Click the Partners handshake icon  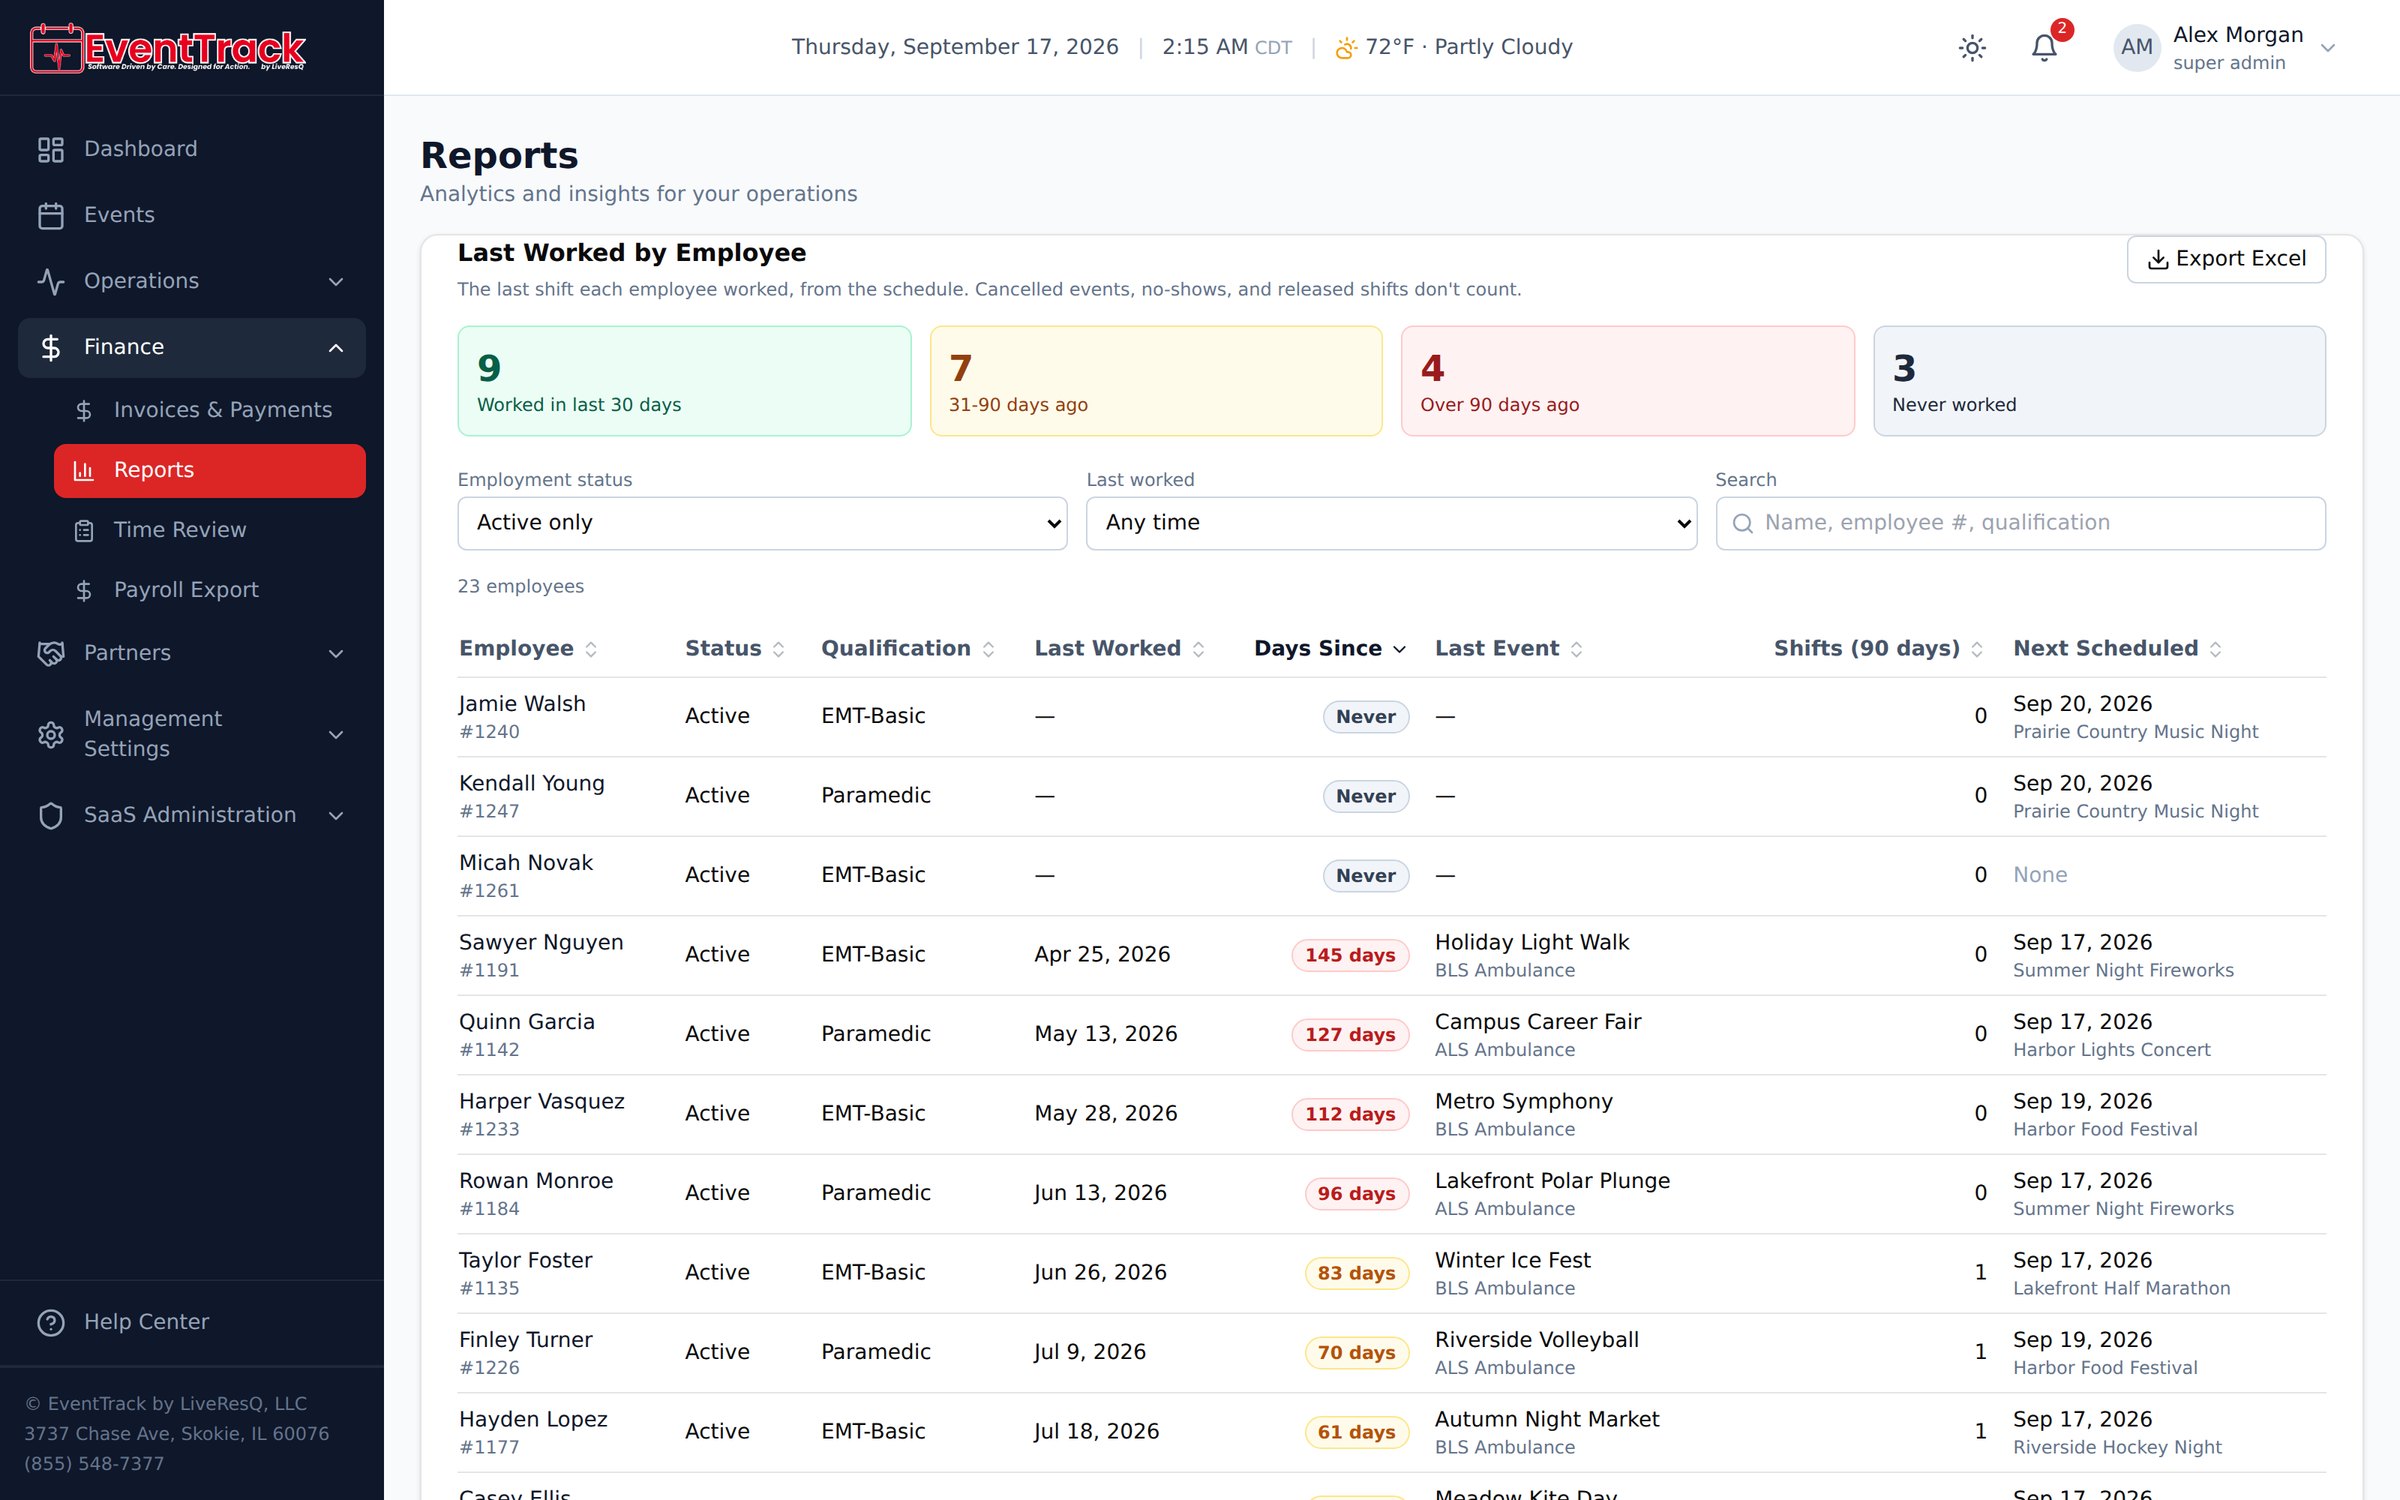pos(51,653)
